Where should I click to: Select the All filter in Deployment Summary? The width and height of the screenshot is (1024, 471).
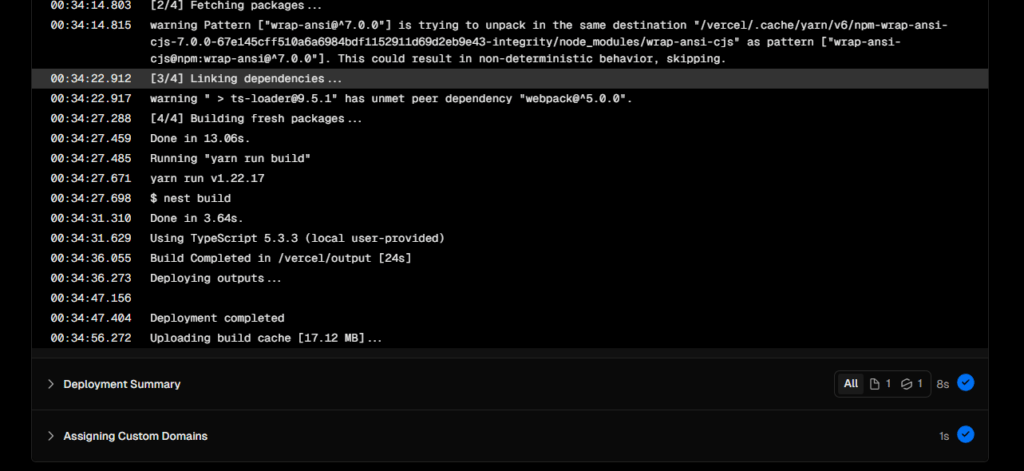850,384
